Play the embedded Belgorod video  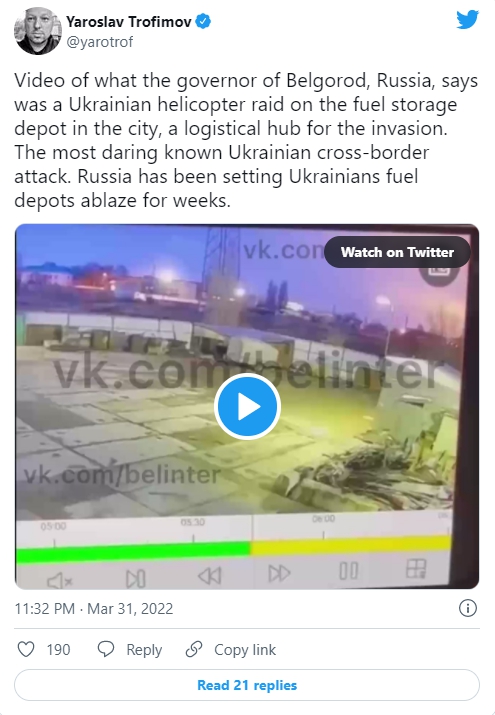coord(247,406)
